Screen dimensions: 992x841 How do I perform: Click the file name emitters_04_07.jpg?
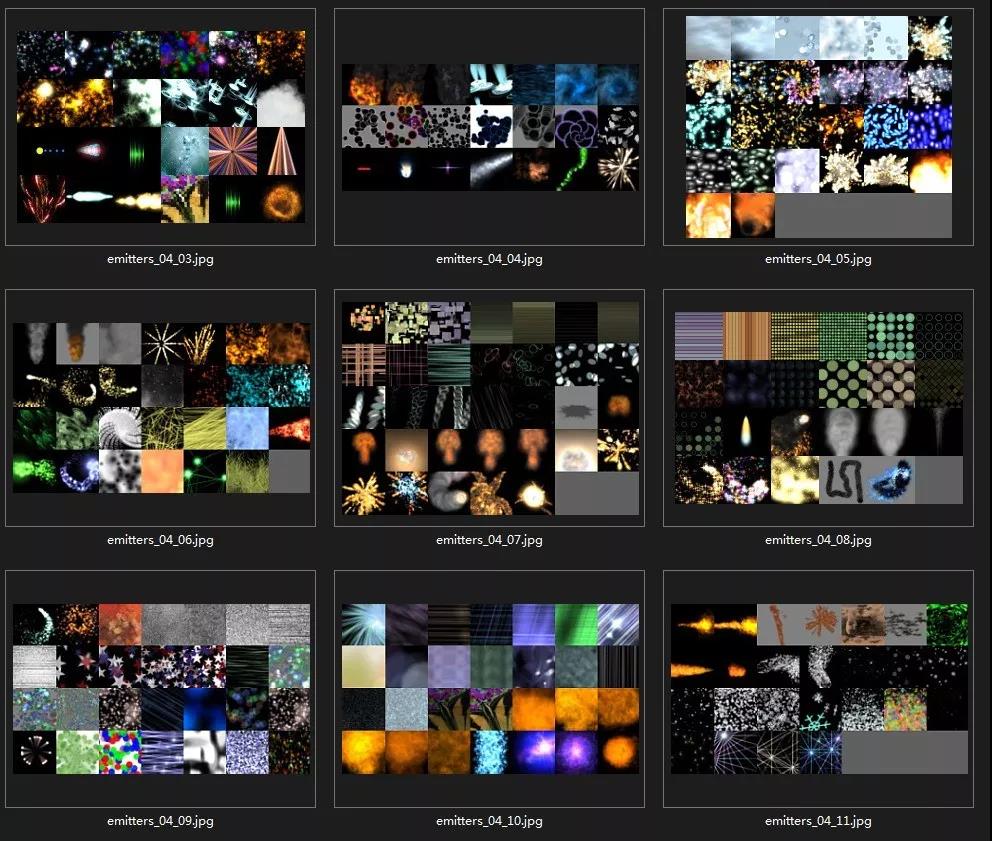[x=489, y=540]
